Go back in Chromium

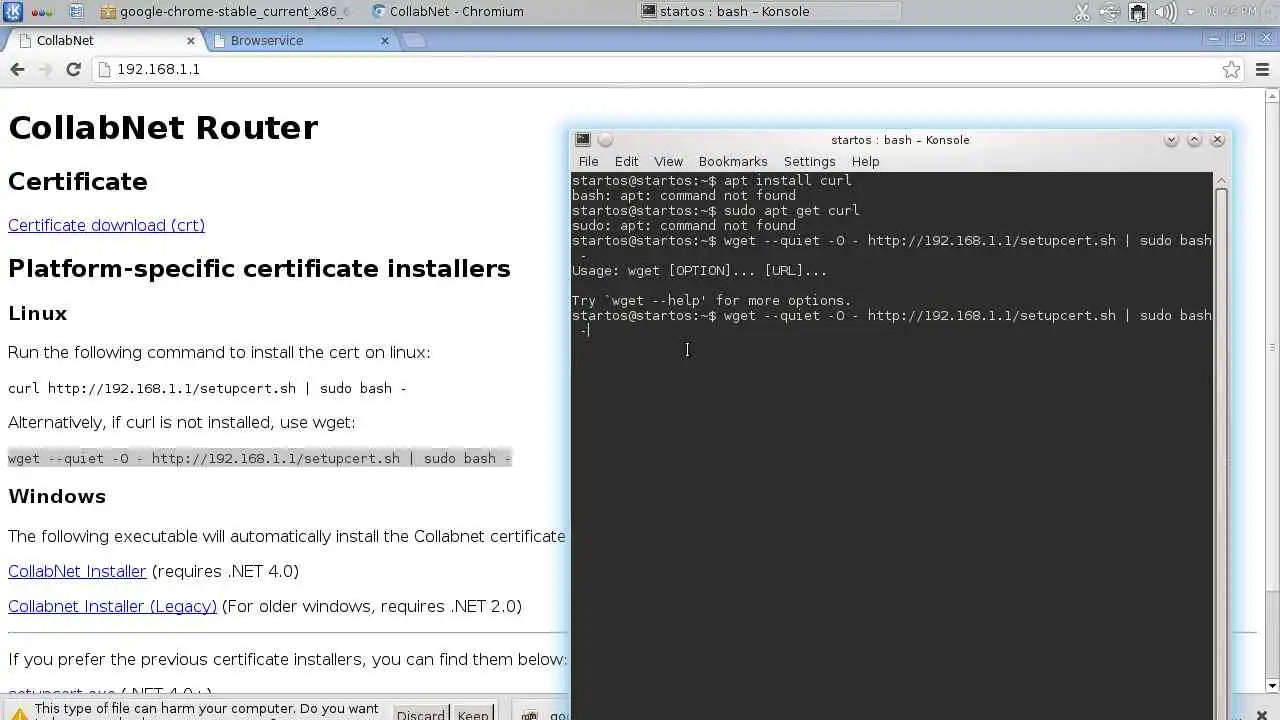point(17,69)
